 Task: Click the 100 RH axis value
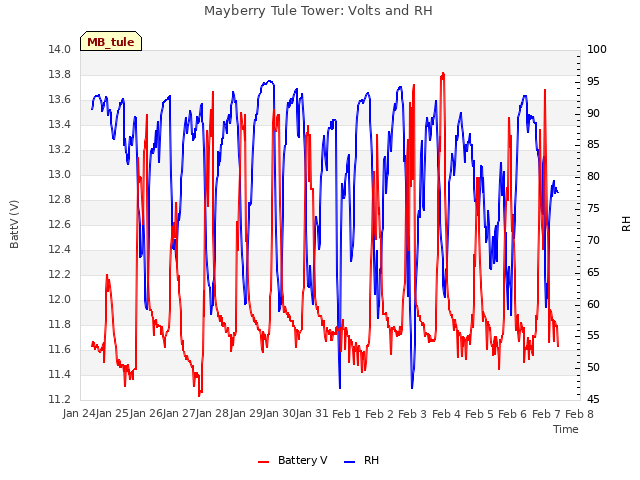597,50
